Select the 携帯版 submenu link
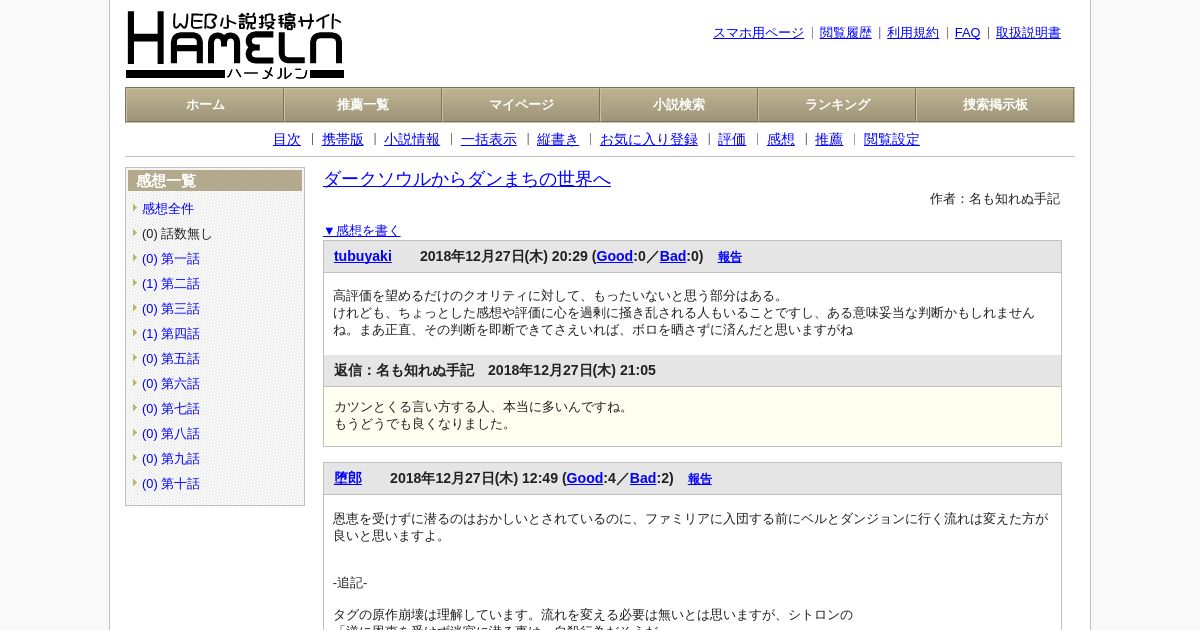The width and height of the screenshot is (1200, 630). point(343,140)
